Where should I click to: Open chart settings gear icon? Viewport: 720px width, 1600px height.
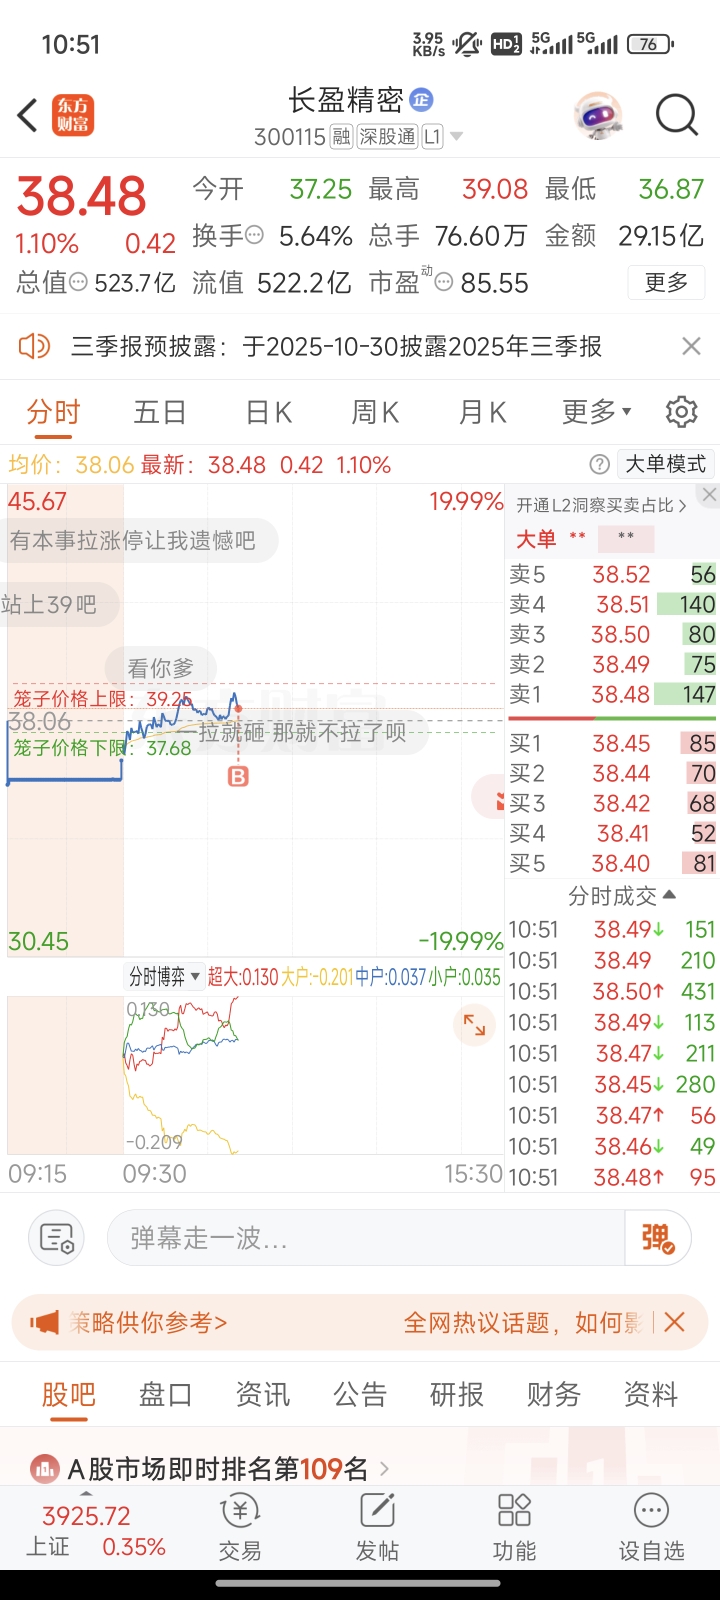coord(681,412)
